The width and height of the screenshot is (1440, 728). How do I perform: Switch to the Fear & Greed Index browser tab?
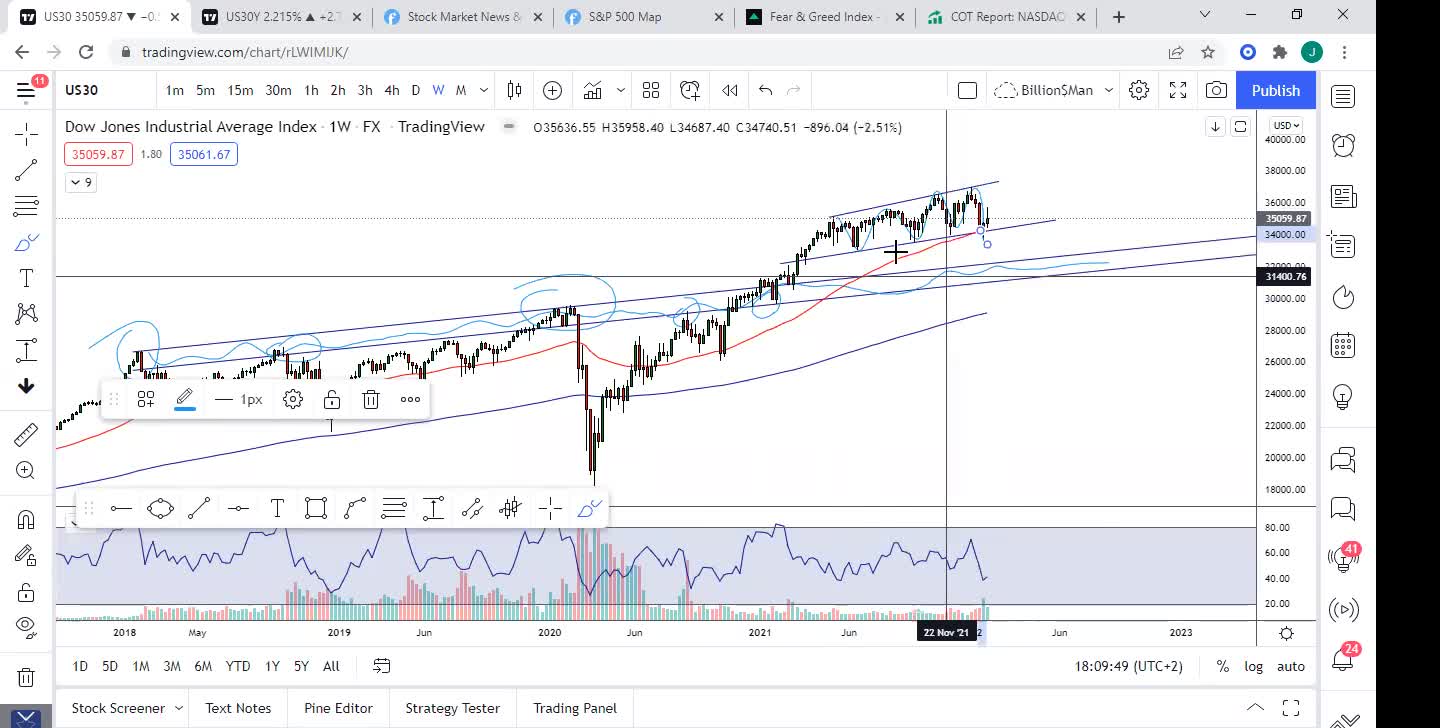pos(824,16)
